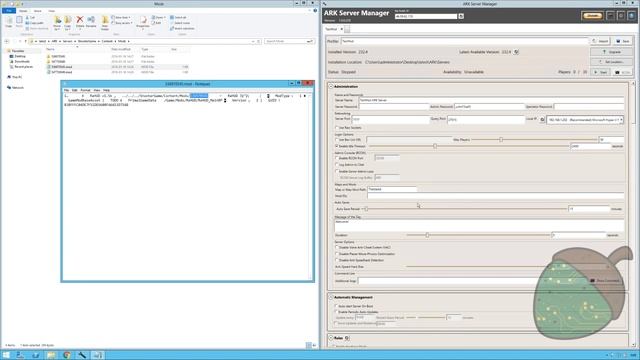Click Rename icon in Explorer ribbon
Screen dimensions: 640x360
coord(91,21)
